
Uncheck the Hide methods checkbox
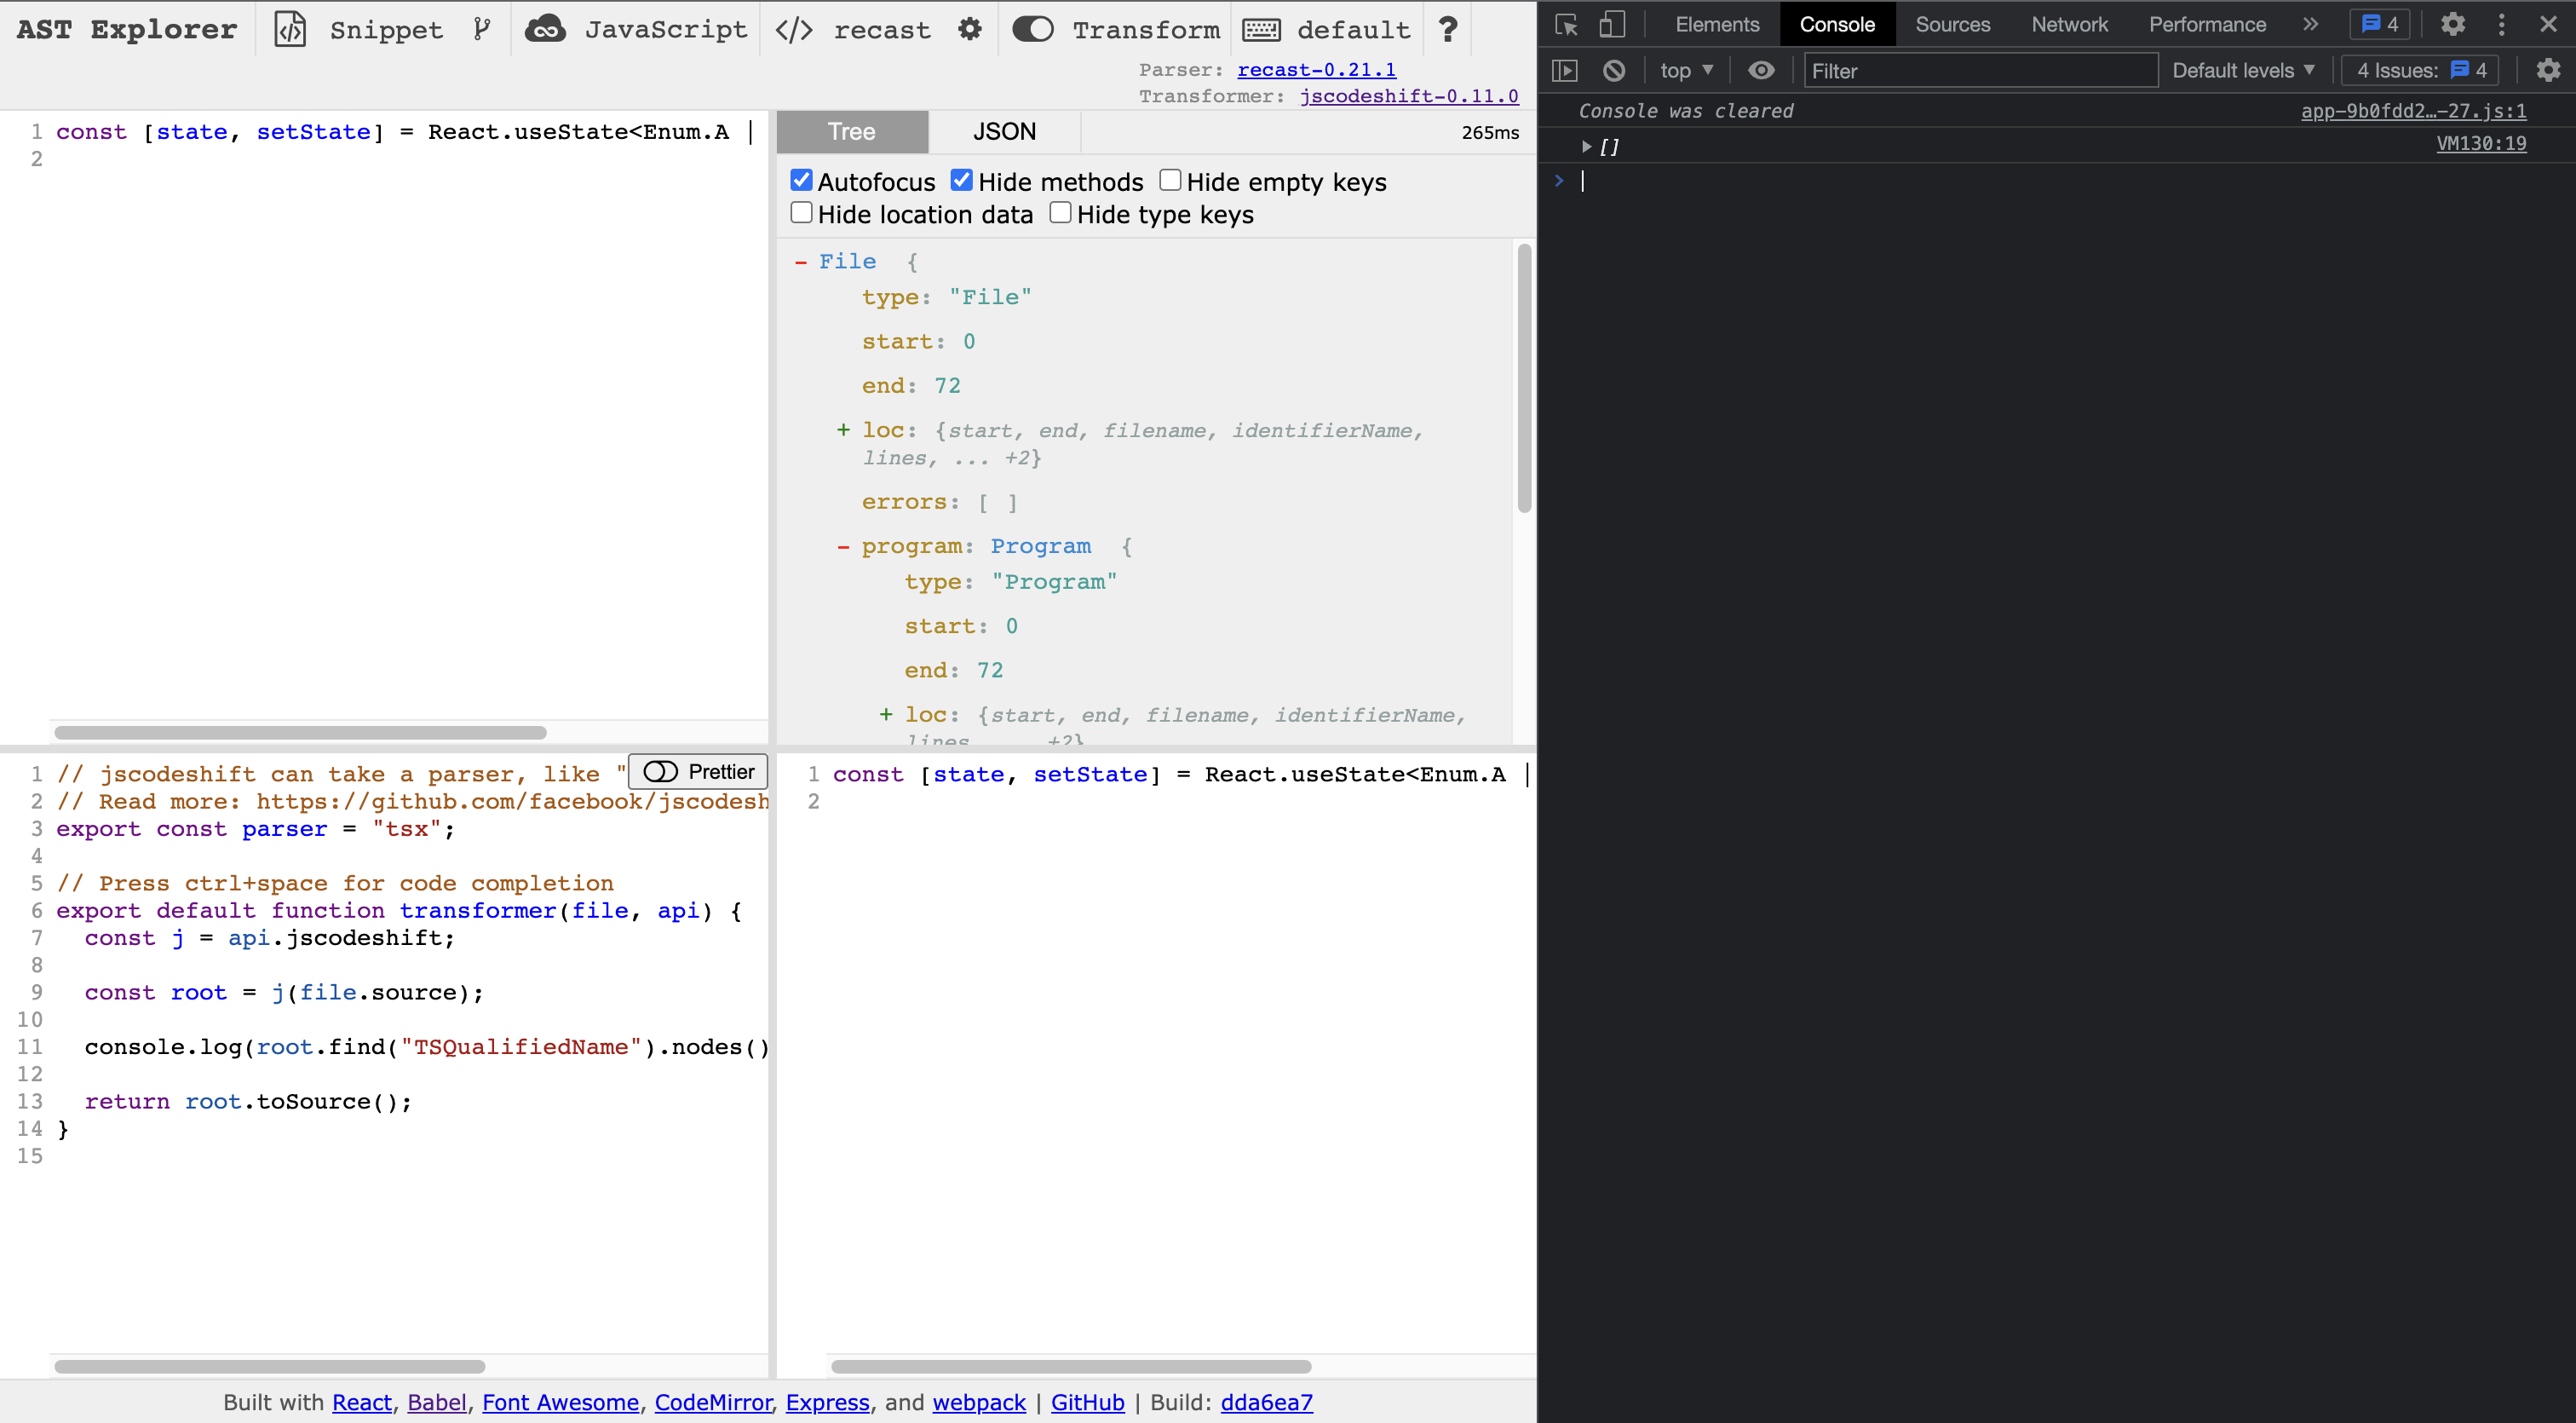pyautogui.click(x=962, y=179)
